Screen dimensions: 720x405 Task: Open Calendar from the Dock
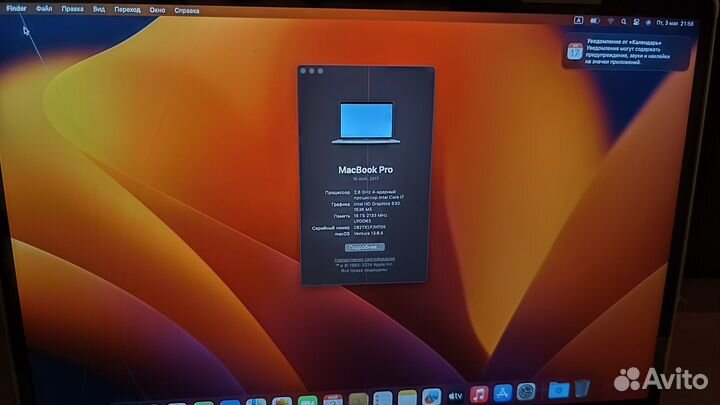click(x=333, y=400)
